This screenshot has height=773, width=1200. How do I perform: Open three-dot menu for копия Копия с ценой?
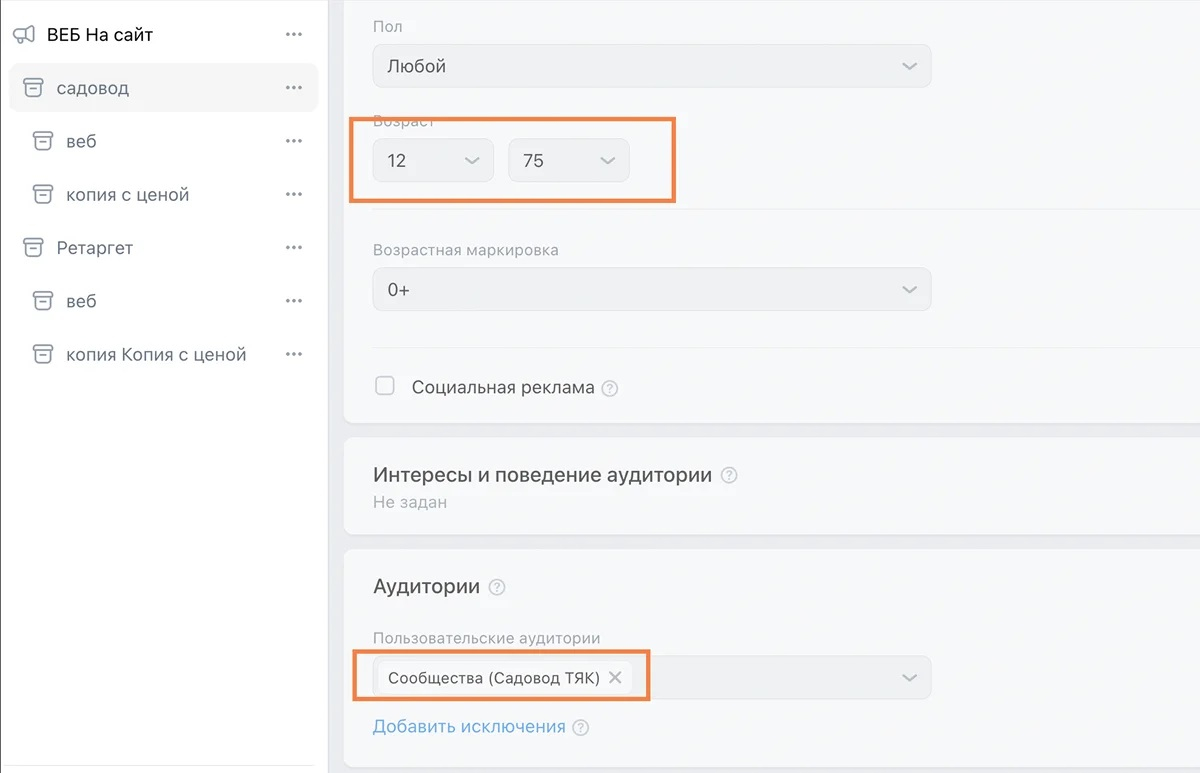click(x=293, y=355)
